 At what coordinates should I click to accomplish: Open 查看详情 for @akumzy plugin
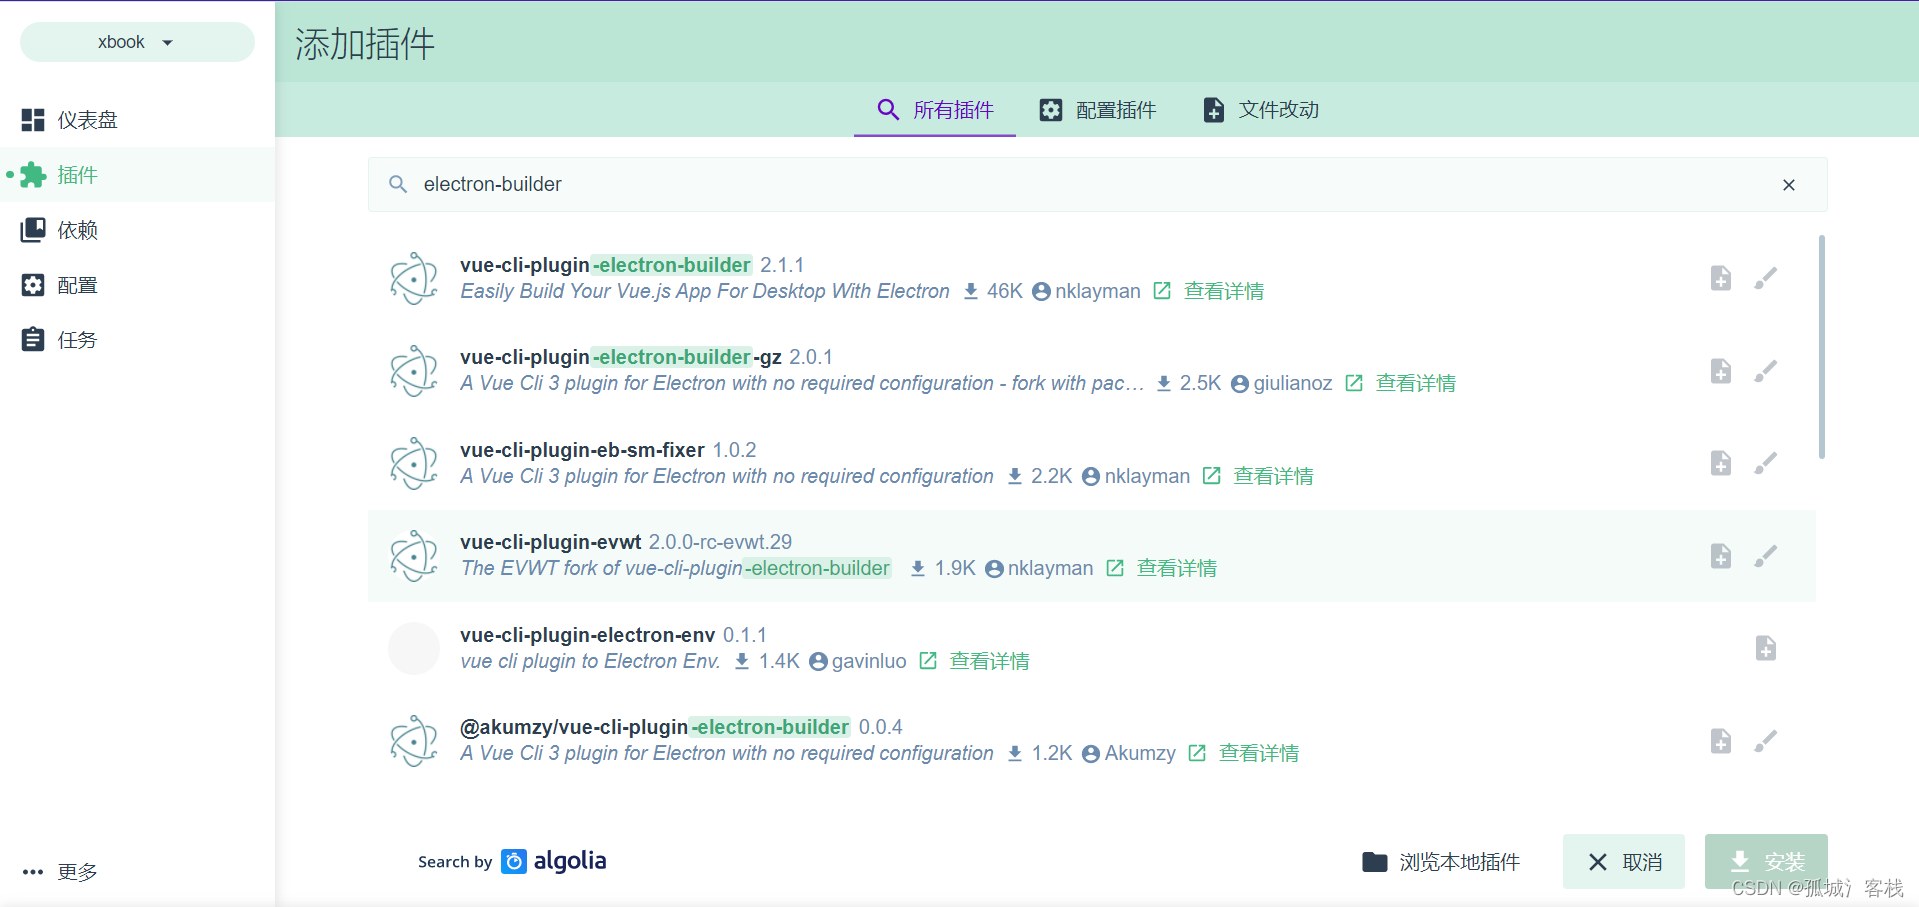pos(1259,753)
